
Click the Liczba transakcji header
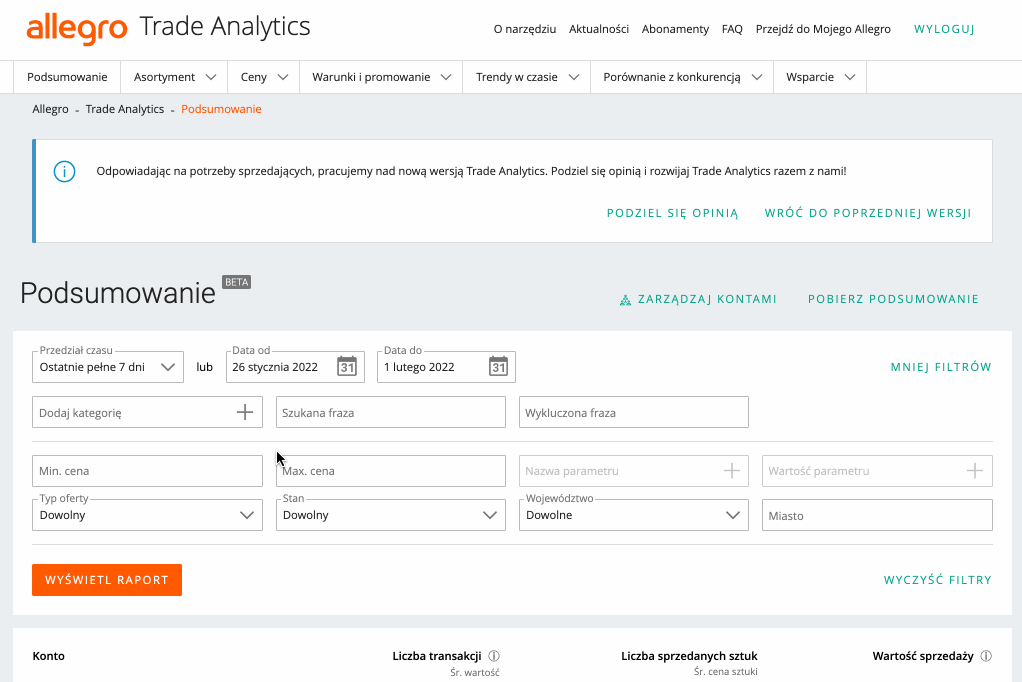[437, 656]
